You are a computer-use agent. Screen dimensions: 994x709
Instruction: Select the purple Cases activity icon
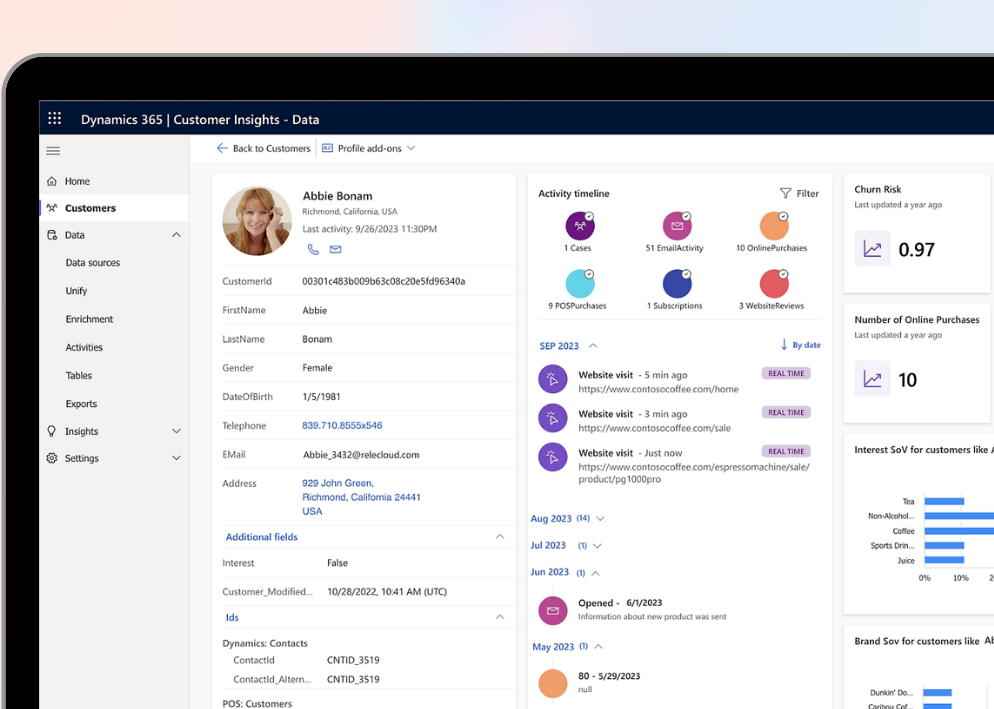[580, 226]
